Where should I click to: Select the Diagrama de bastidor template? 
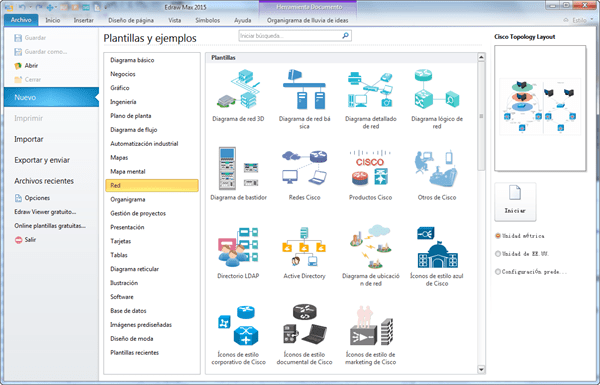(x=238, y=174)
